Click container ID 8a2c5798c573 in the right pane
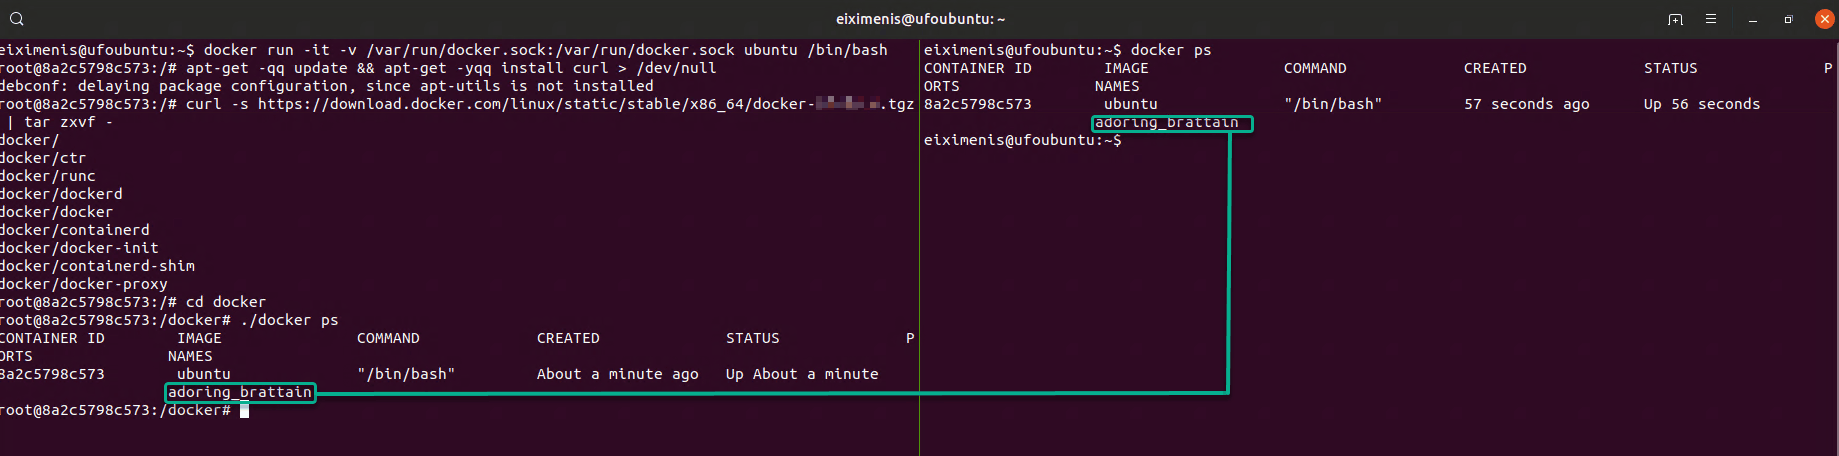 click(x=977, y=104)
